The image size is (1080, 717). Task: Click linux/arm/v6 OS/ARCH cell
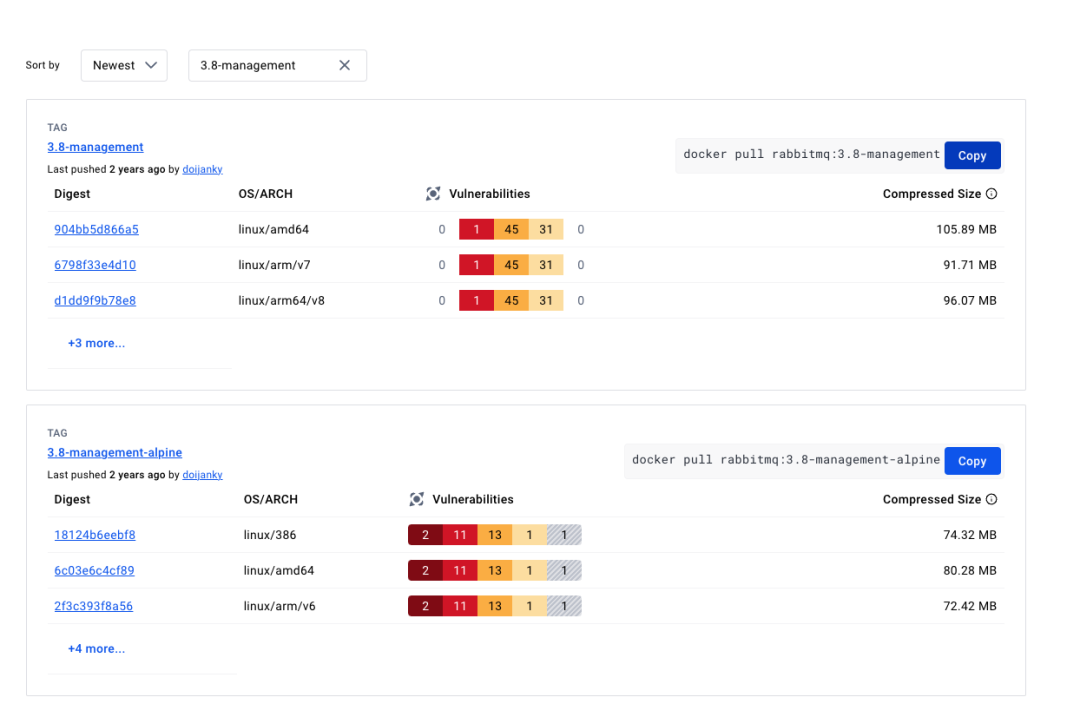tap(280, 607)
